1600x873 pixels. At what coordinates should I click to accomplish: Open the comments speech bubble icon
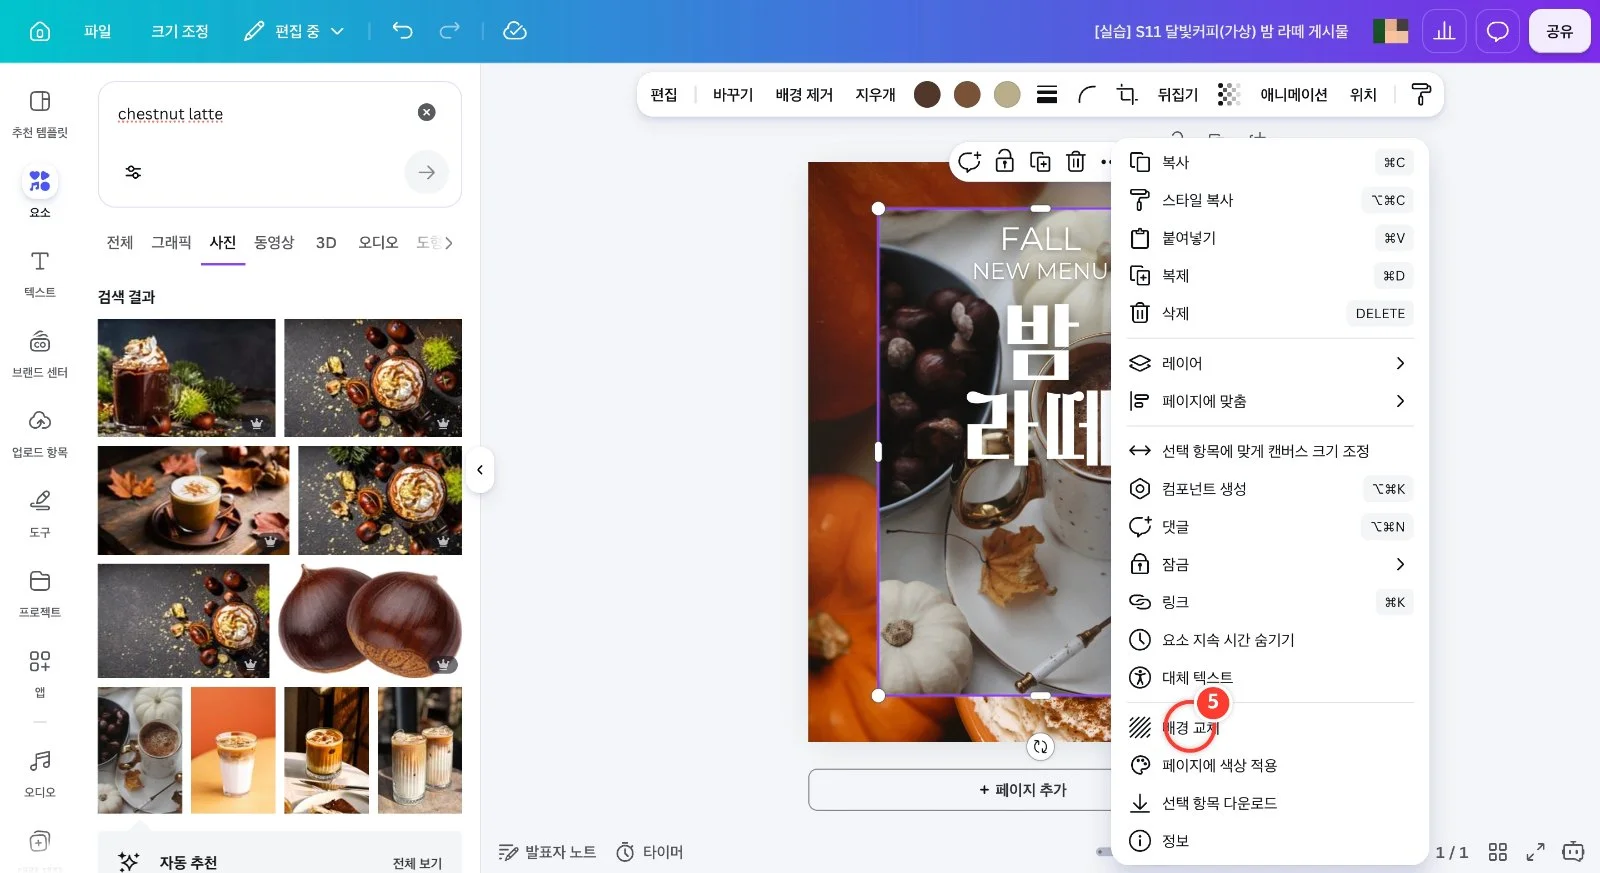tap(1497, 31)
